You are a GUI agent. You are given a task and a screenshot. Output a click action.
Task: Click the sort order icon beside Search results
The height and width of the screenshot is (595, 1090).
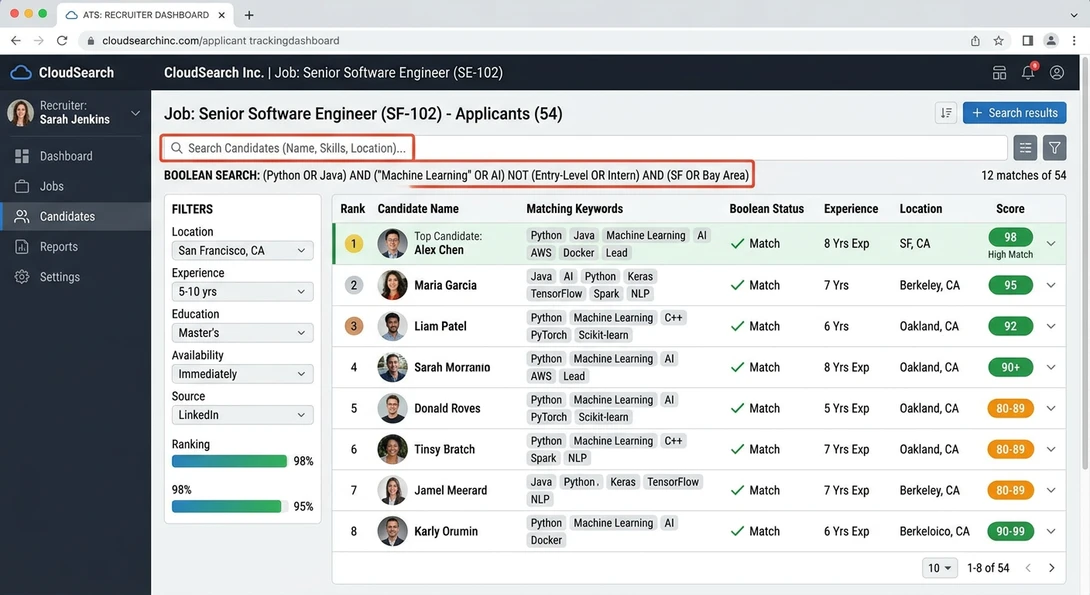946,113
